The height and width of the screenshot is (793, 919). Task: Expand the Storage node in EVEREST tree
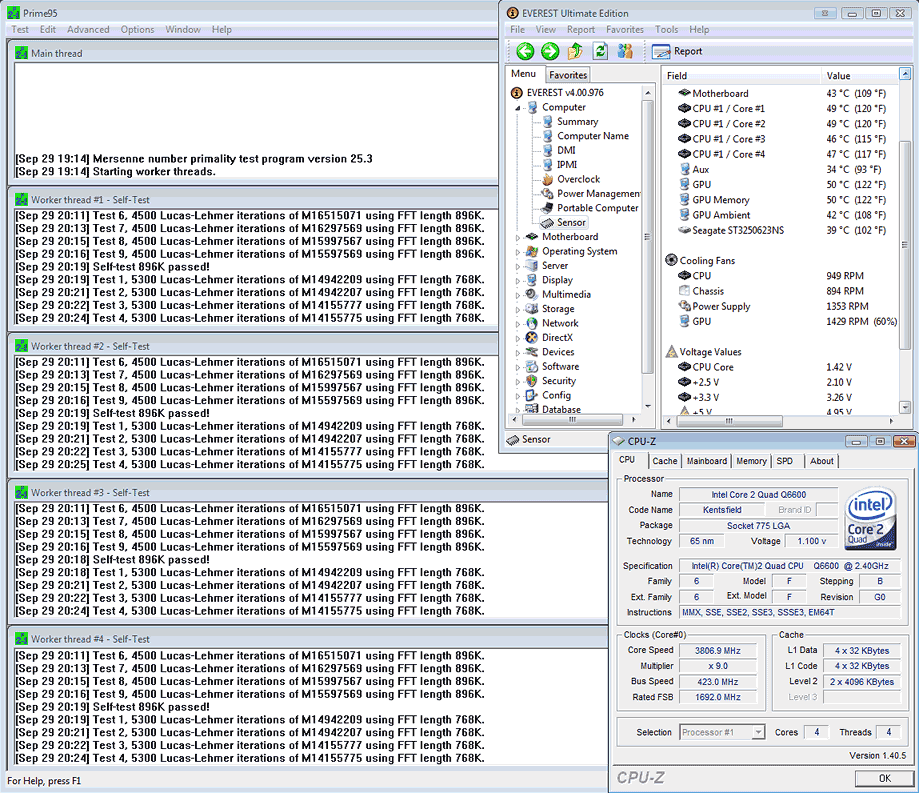pos(518,309)
